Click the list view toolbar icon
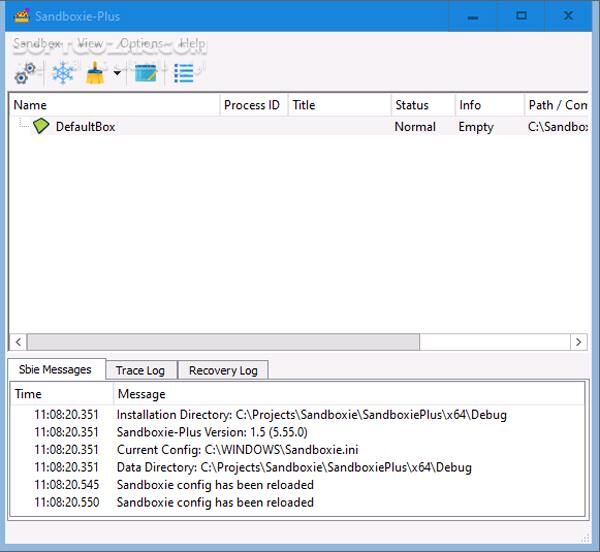This screenshot has width=600, height=552. click(184, 73)
